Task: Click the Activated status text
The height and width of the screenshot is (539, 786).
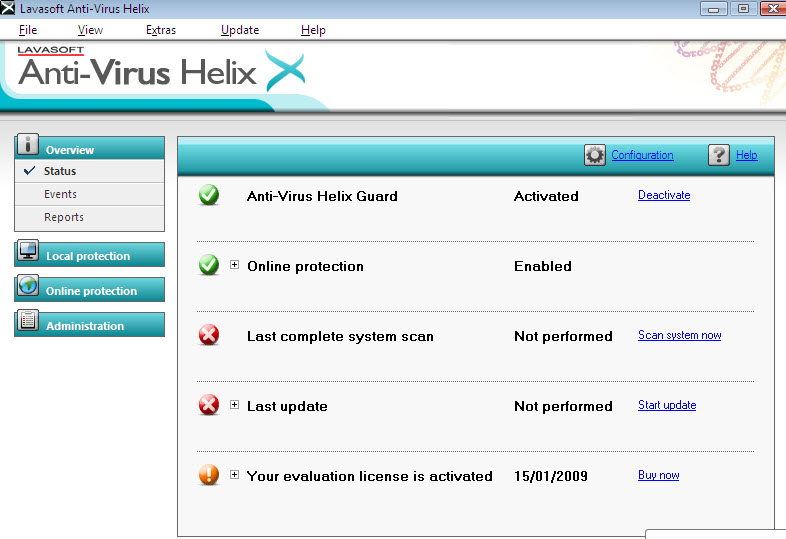Action: (546, 196)
